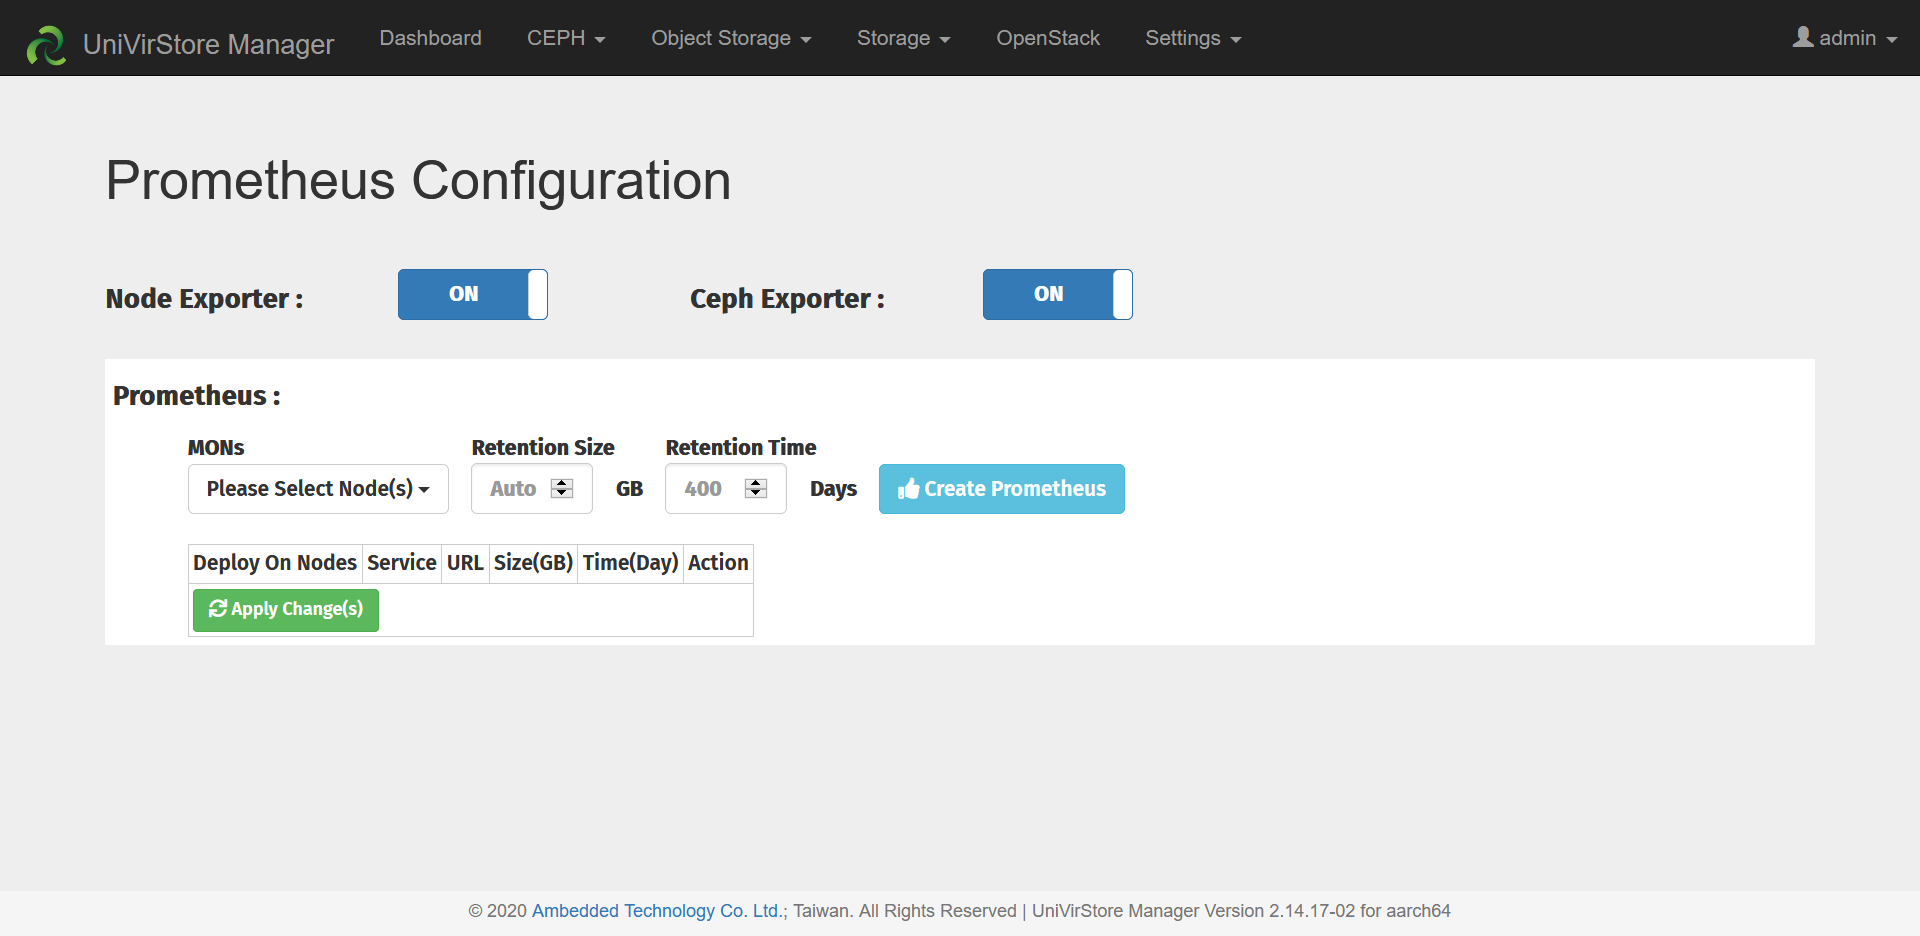Open the Ambedded Technology Co. Ltd. link
Screen dimensions: 1920x936
pyautogui.click(x=656, y=911)
